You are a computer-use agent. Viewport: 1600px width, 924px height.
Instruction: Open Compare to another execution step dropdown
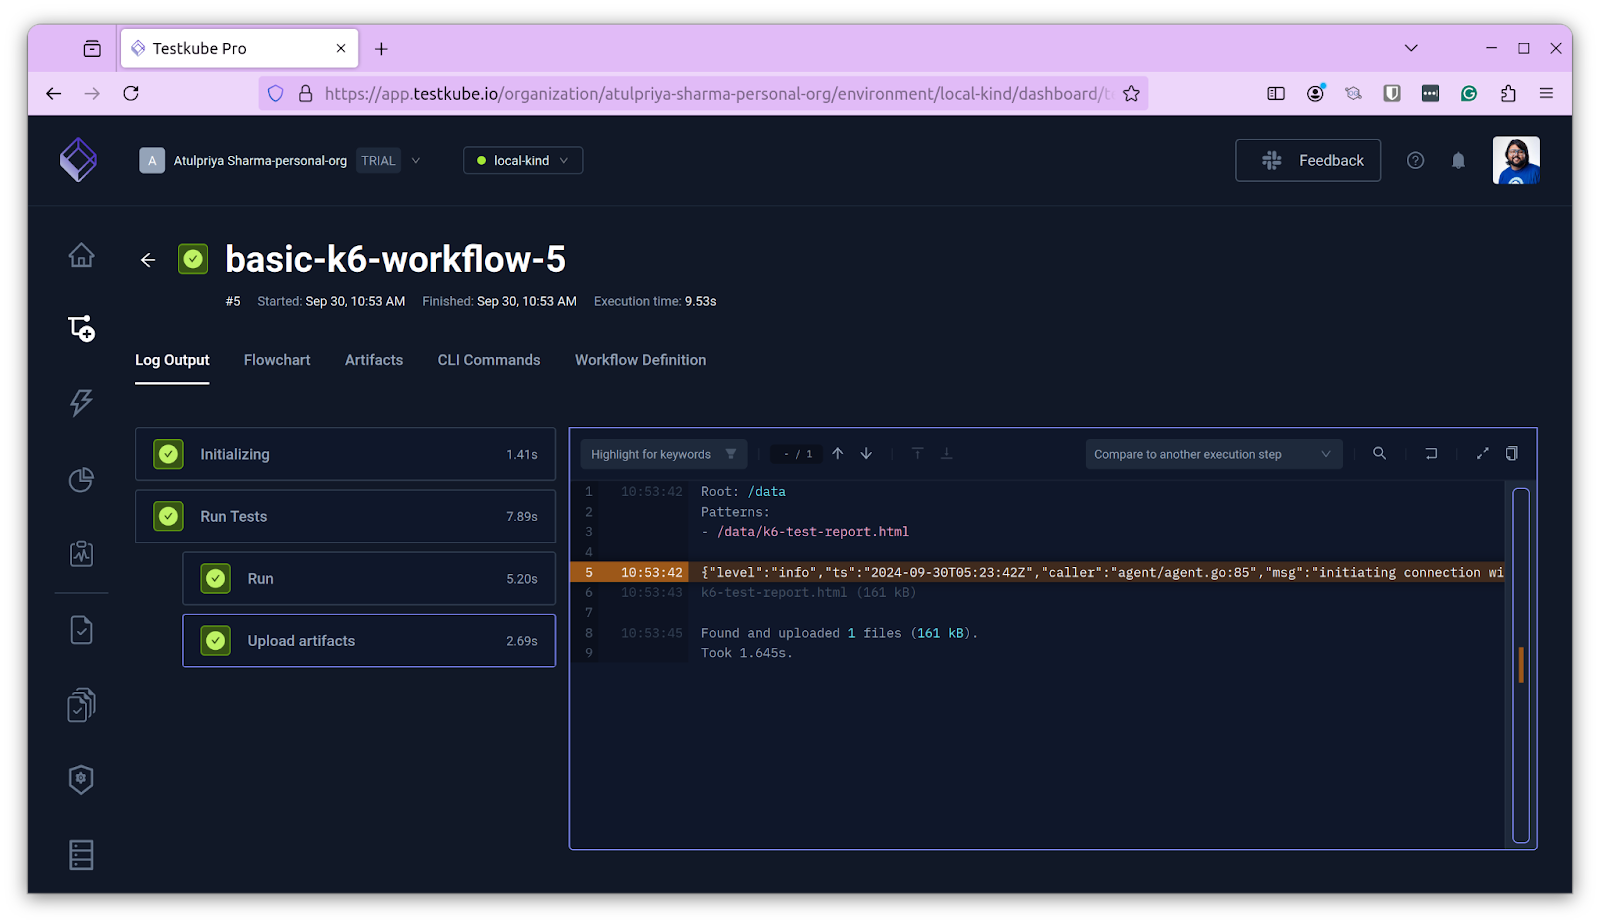coord(1214,454)
